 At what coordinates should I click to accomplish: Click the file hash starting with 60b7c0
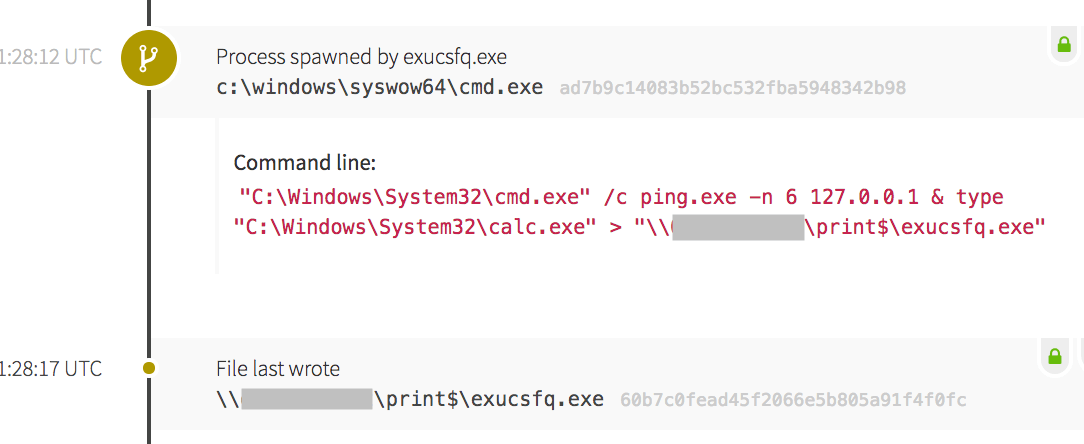point(793,401)
